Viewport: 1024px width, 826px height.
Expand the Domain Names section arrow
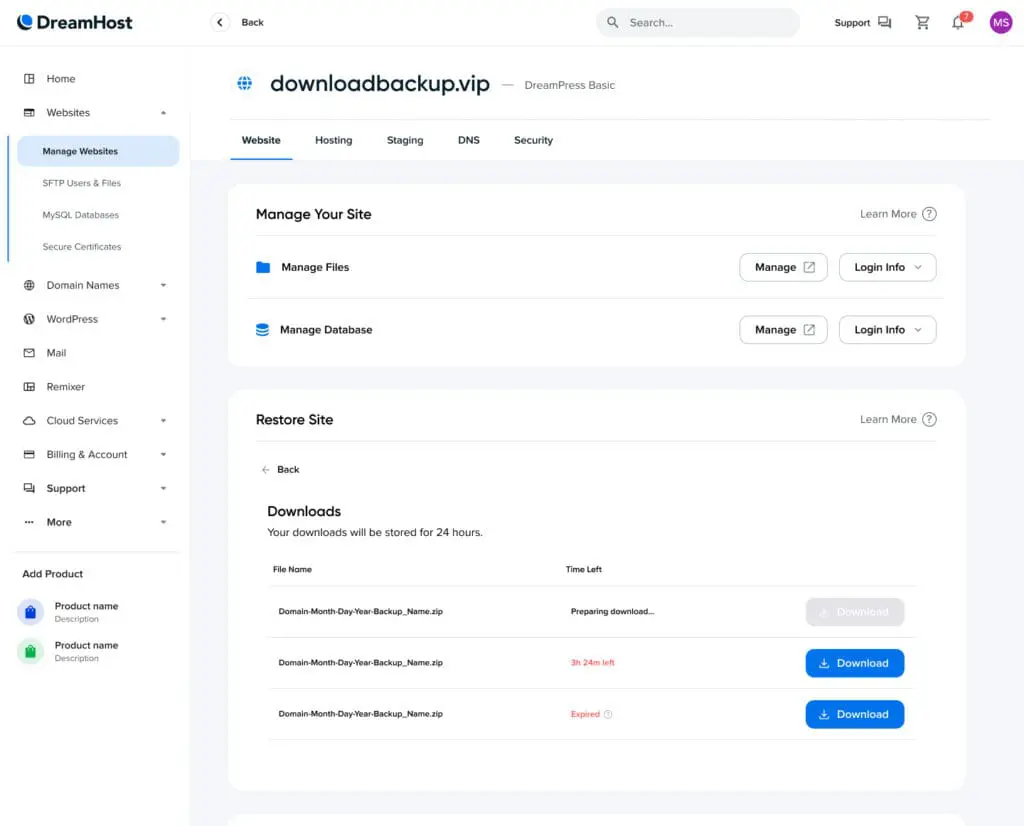163,285
